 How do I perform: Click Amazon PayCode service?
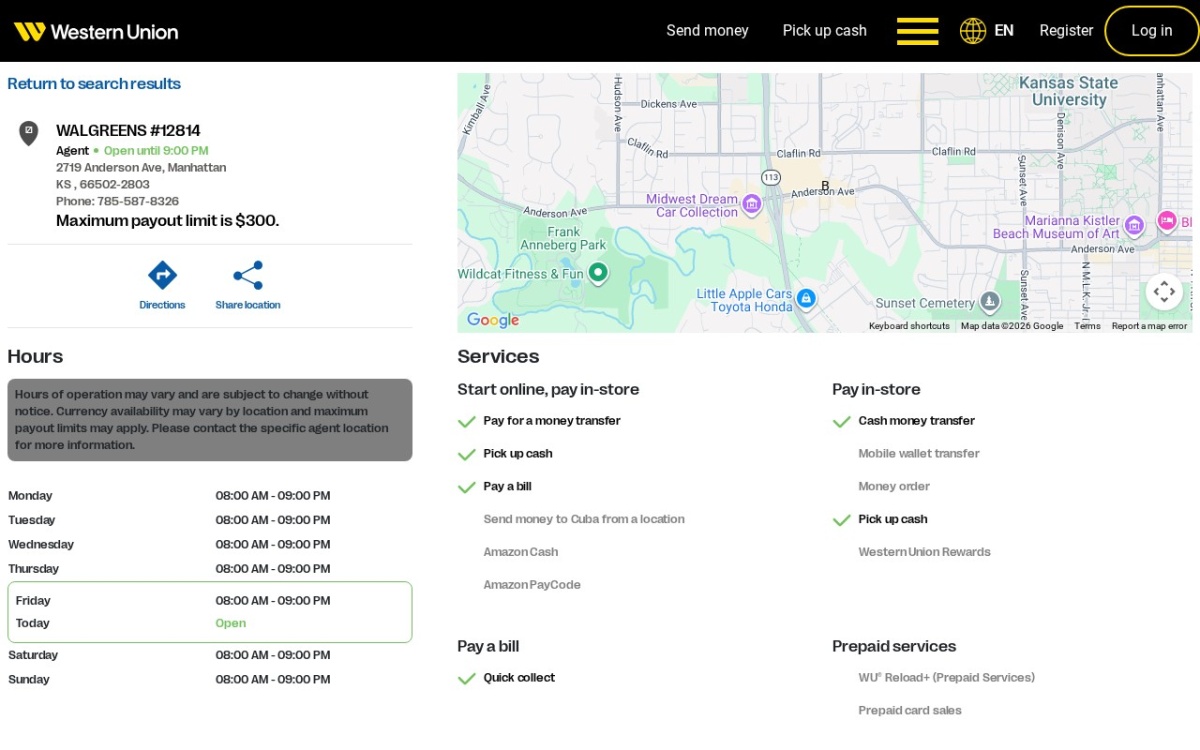pos(532,585)
